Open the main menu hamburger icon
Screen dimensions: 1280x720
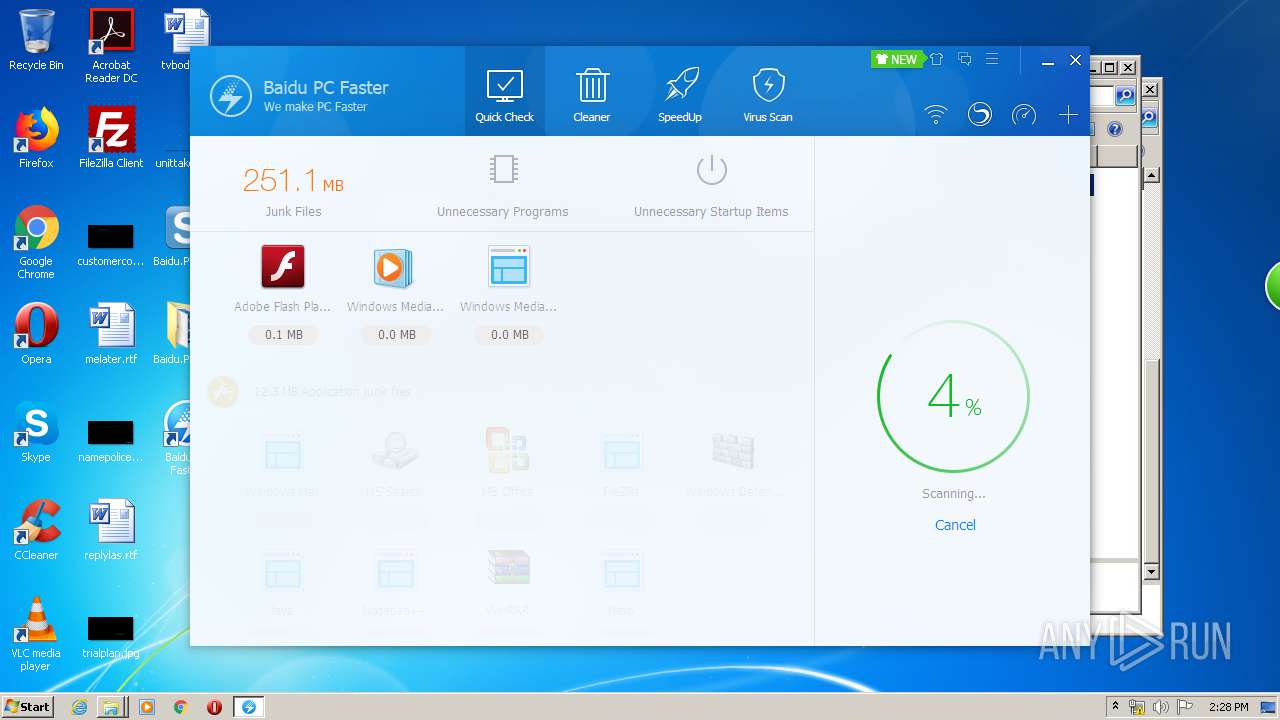pos(992,60)
